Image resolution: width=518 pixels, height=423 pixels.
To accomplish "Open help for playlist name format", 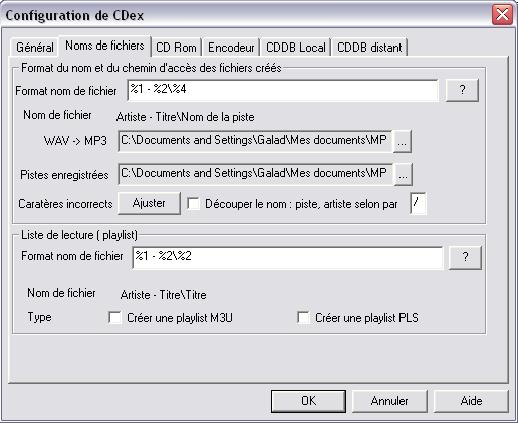I will (465, 257).
